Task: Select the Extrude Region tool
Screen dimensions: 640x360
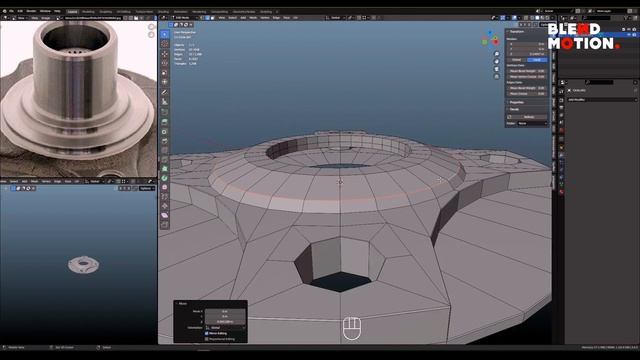Action: [165, 122]
